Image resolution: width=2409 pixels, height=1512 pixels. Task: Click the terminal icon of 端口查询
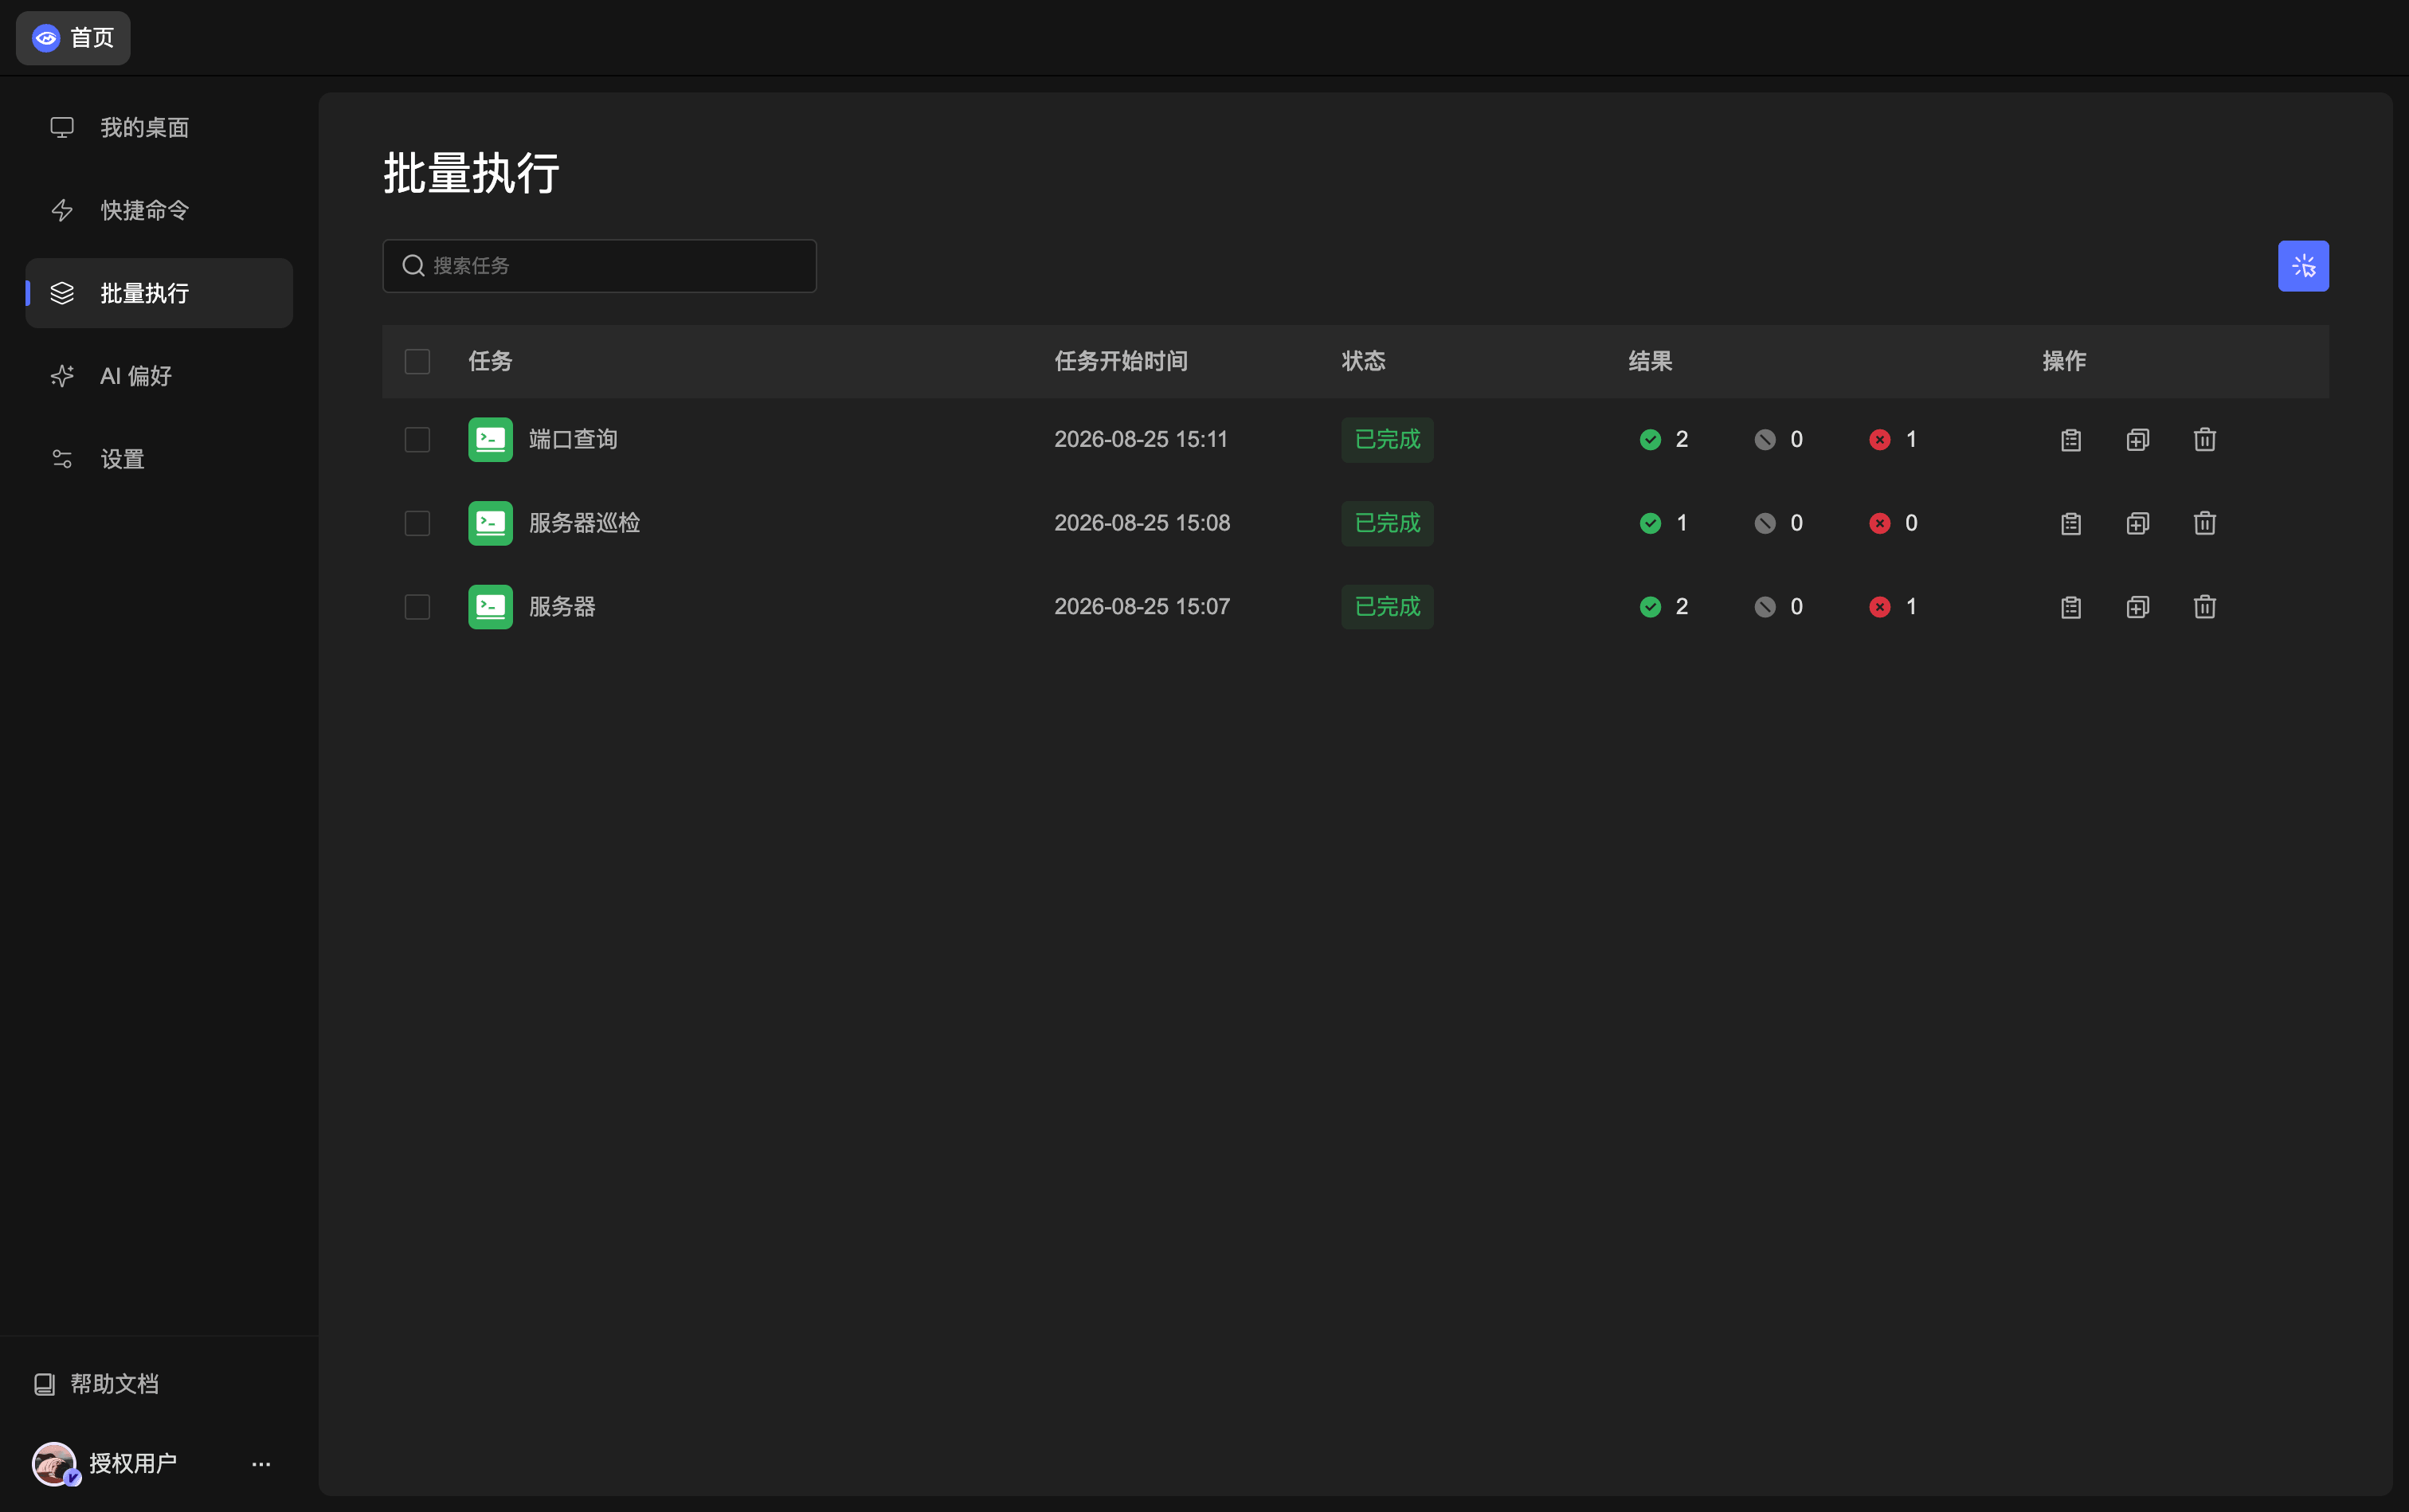click(490, 440)
